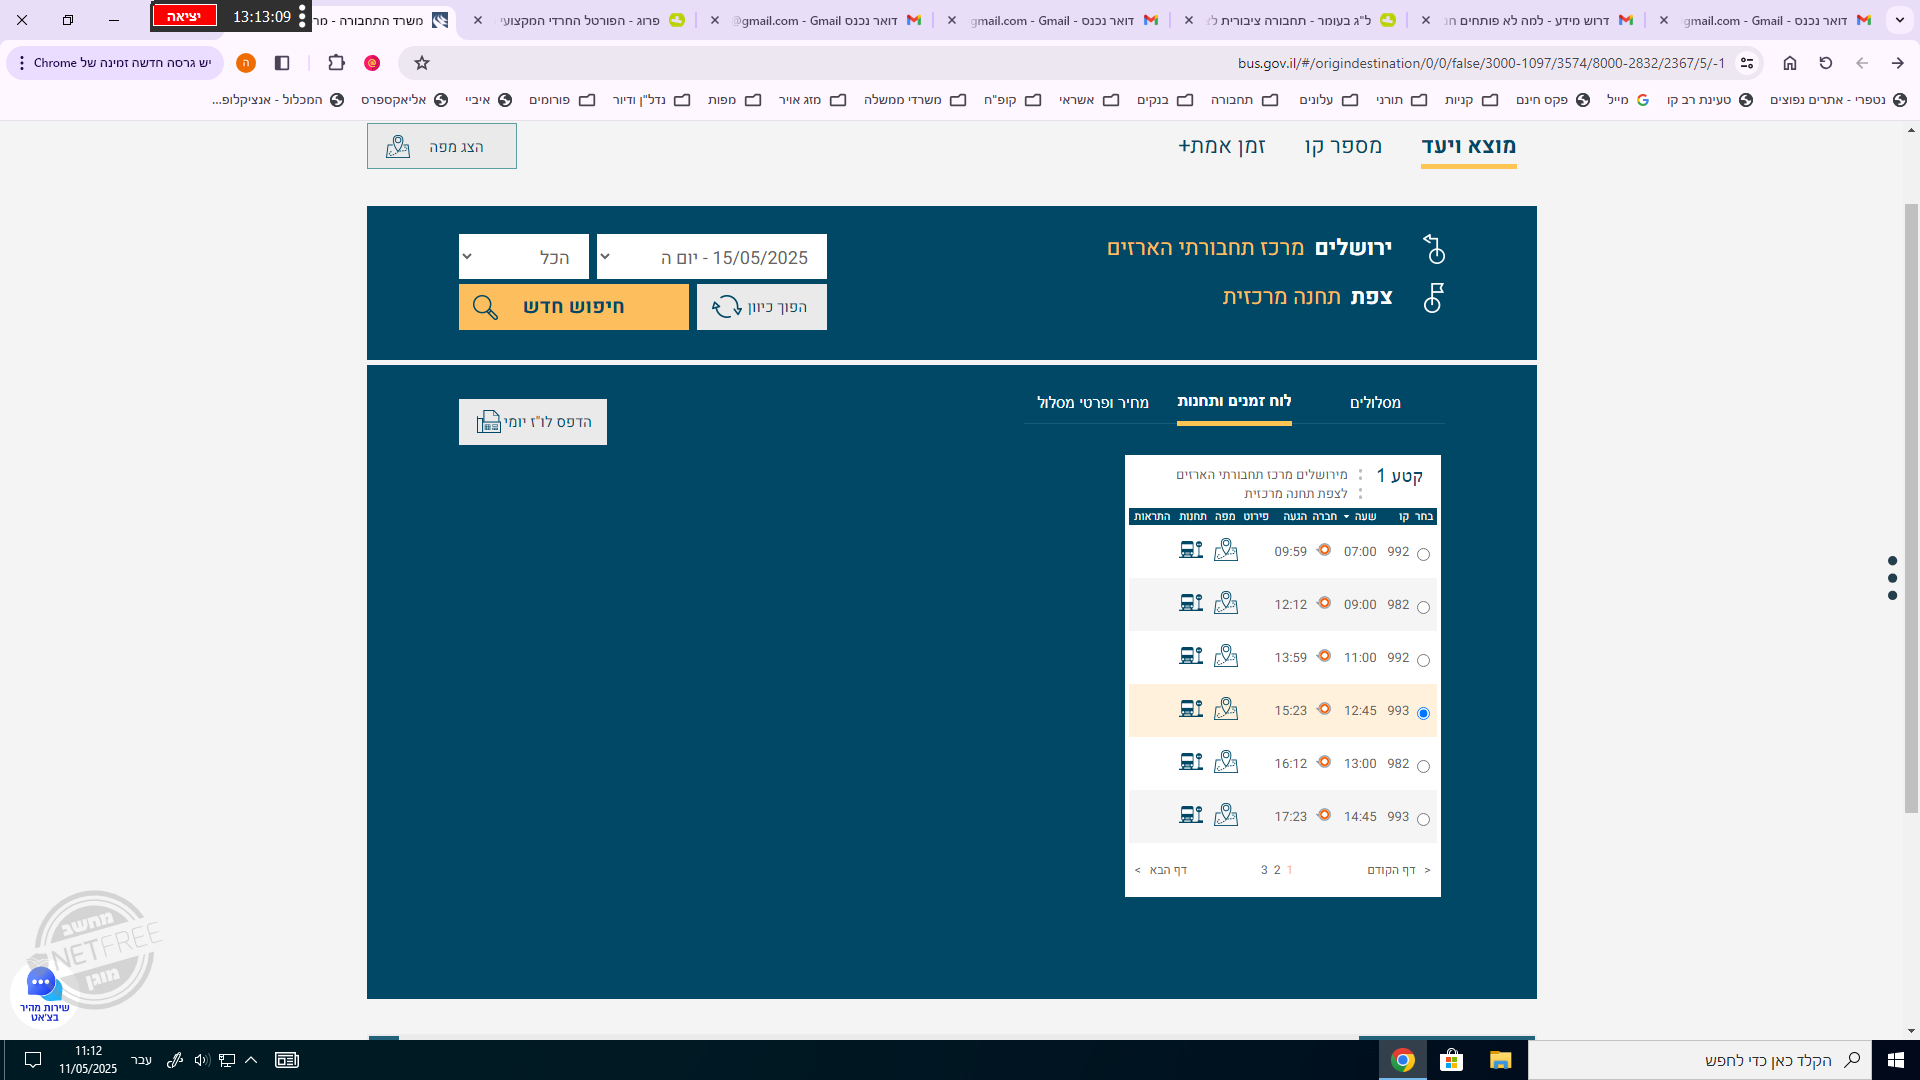Click the הדפס לו"ז יומי print button

533,422
